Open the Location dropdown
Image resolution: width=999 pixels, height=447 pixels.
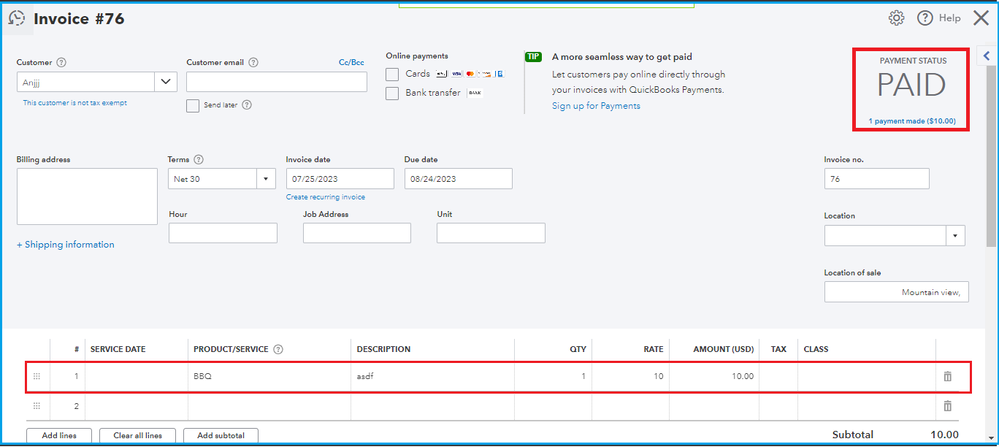click(955, 236)
